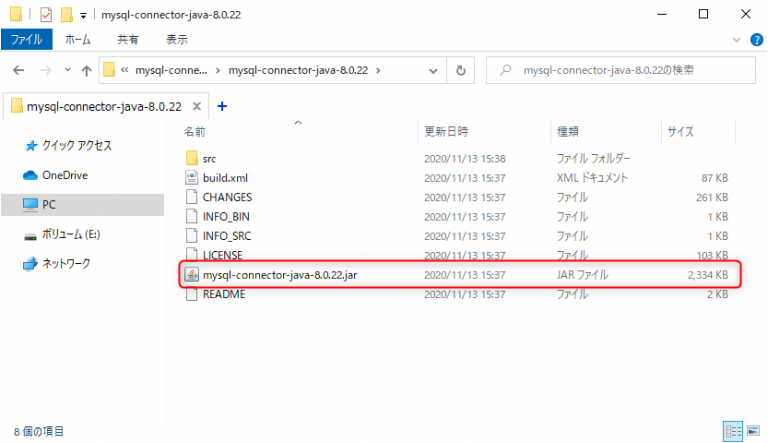Image resolution: width=768 pixels, height=443 pixels.
Task: Click the refresh button beside address bar
Action: coord(460,71)
